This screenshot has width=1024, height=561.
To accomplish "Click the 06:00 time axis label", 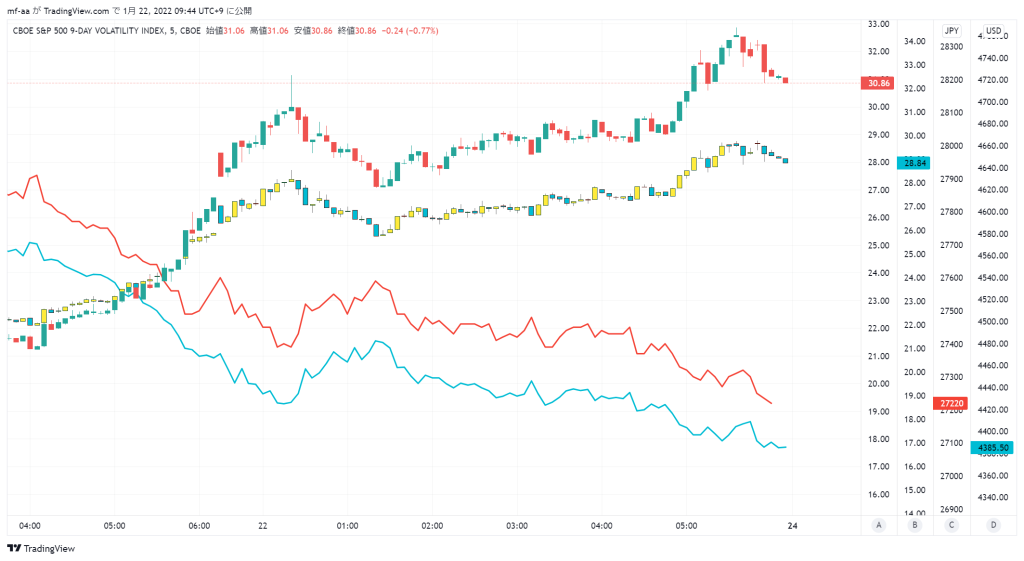I will [199, 526].
